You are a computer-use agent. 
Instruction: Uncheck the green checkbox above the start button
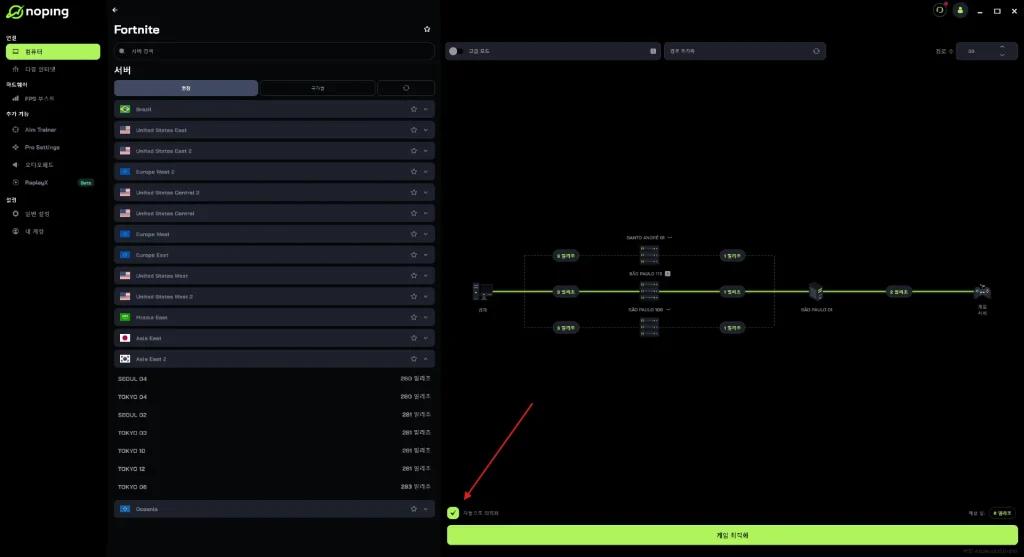pyautogui.click(x=453, y=513)
